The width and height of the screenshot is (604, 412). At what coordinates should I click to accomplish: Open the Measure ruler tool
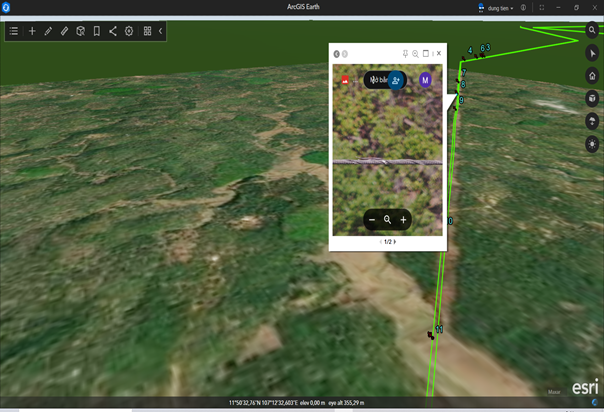pos(64,31)
